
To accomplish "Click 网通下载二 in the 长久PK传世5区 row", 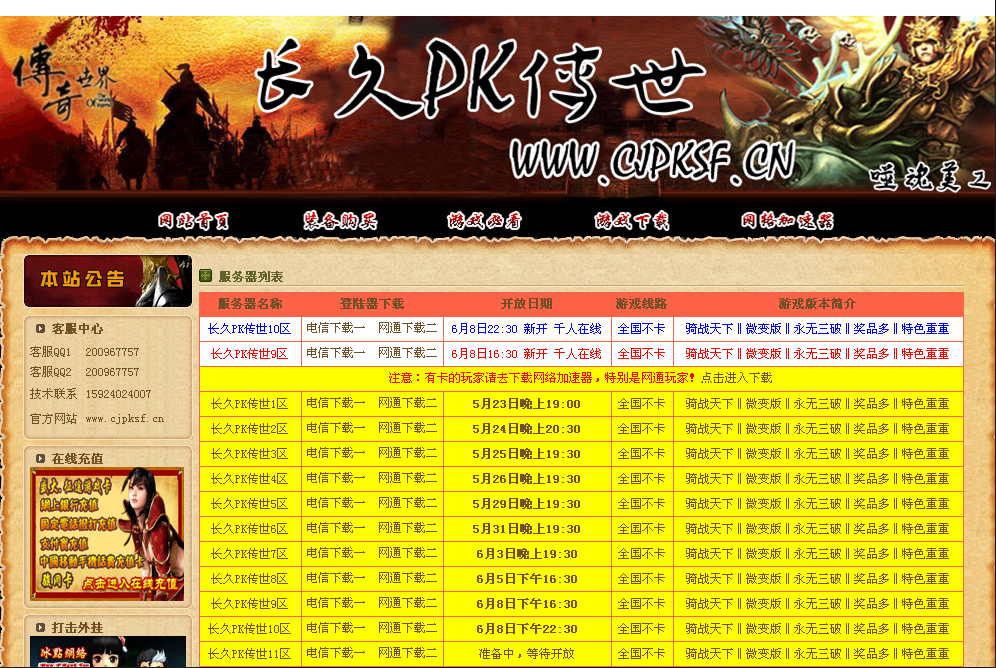I will coord(408,503).
